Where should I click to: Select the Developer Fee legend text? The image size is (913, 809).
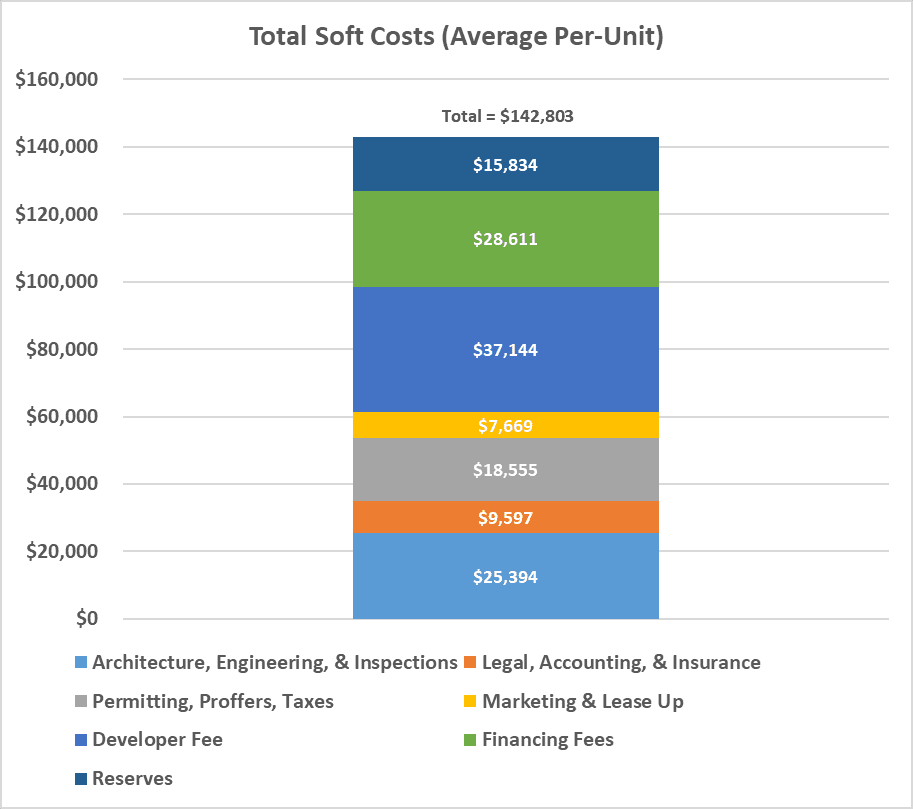pyautogui.click(x=157, y=740)
